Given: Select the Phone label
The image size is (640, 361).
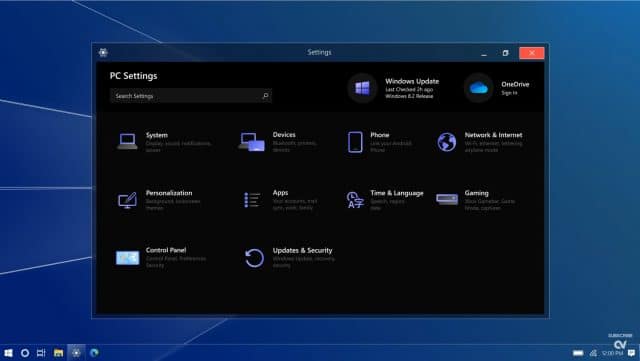Looking at the screenshot, I should [380, 135].
